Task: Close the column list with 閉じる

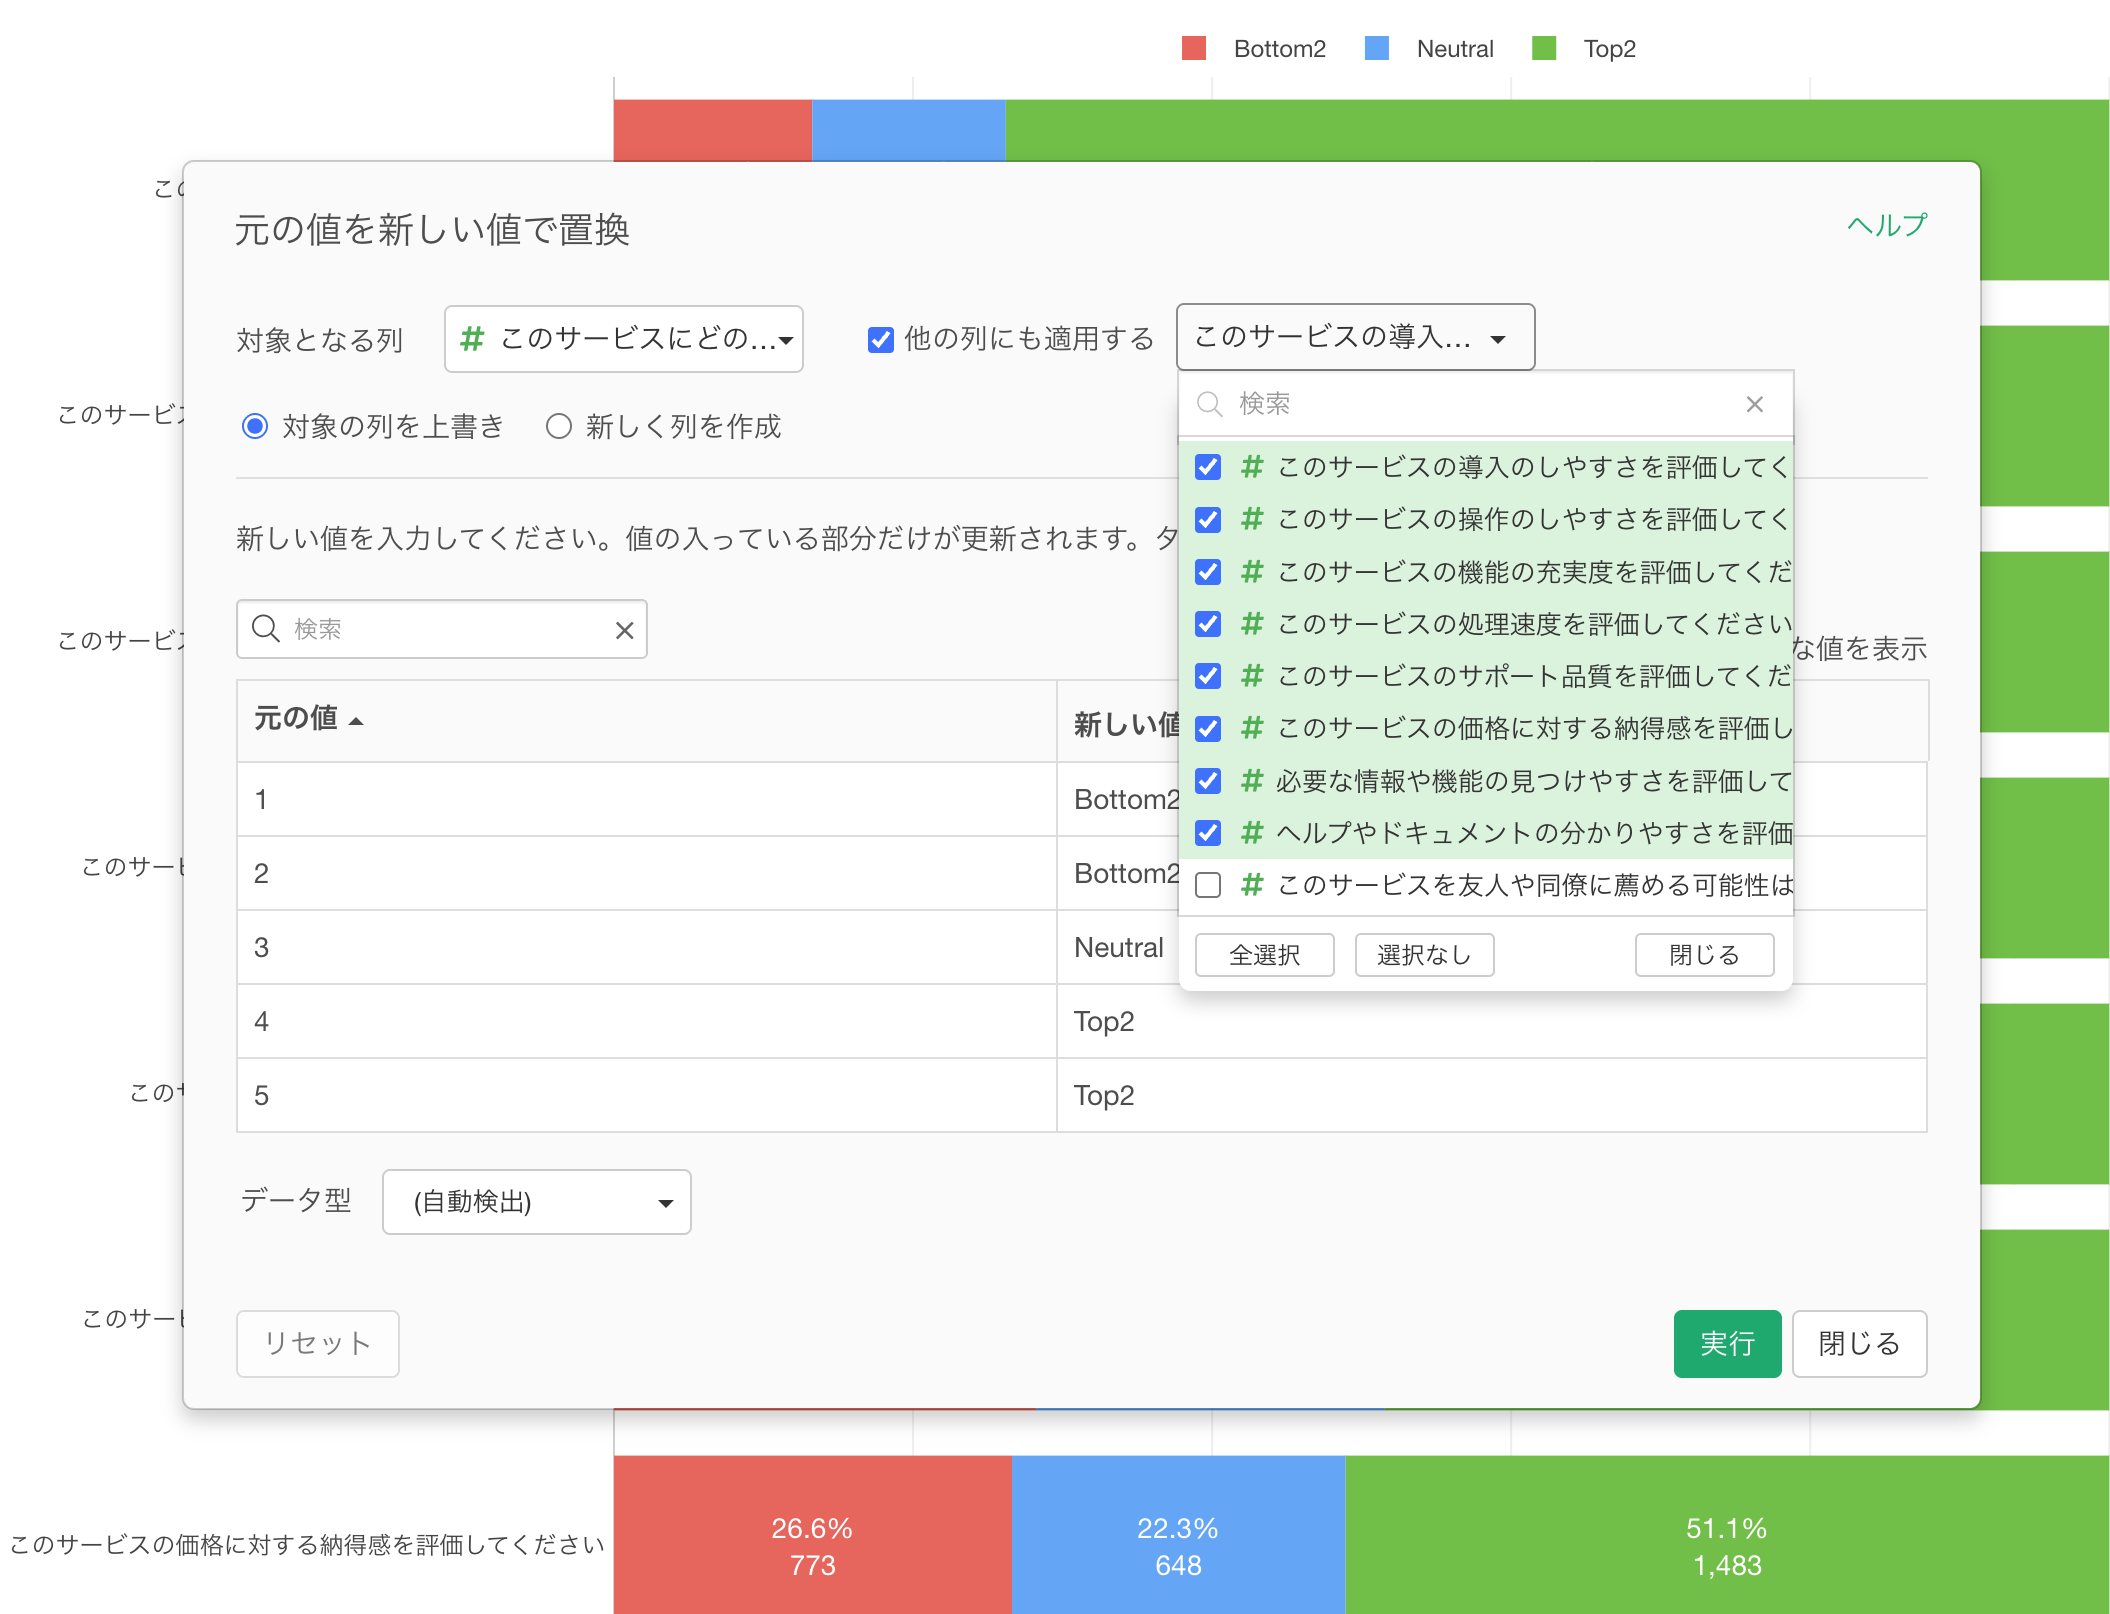Action: pyautogui.click(x=1704, y=955)
